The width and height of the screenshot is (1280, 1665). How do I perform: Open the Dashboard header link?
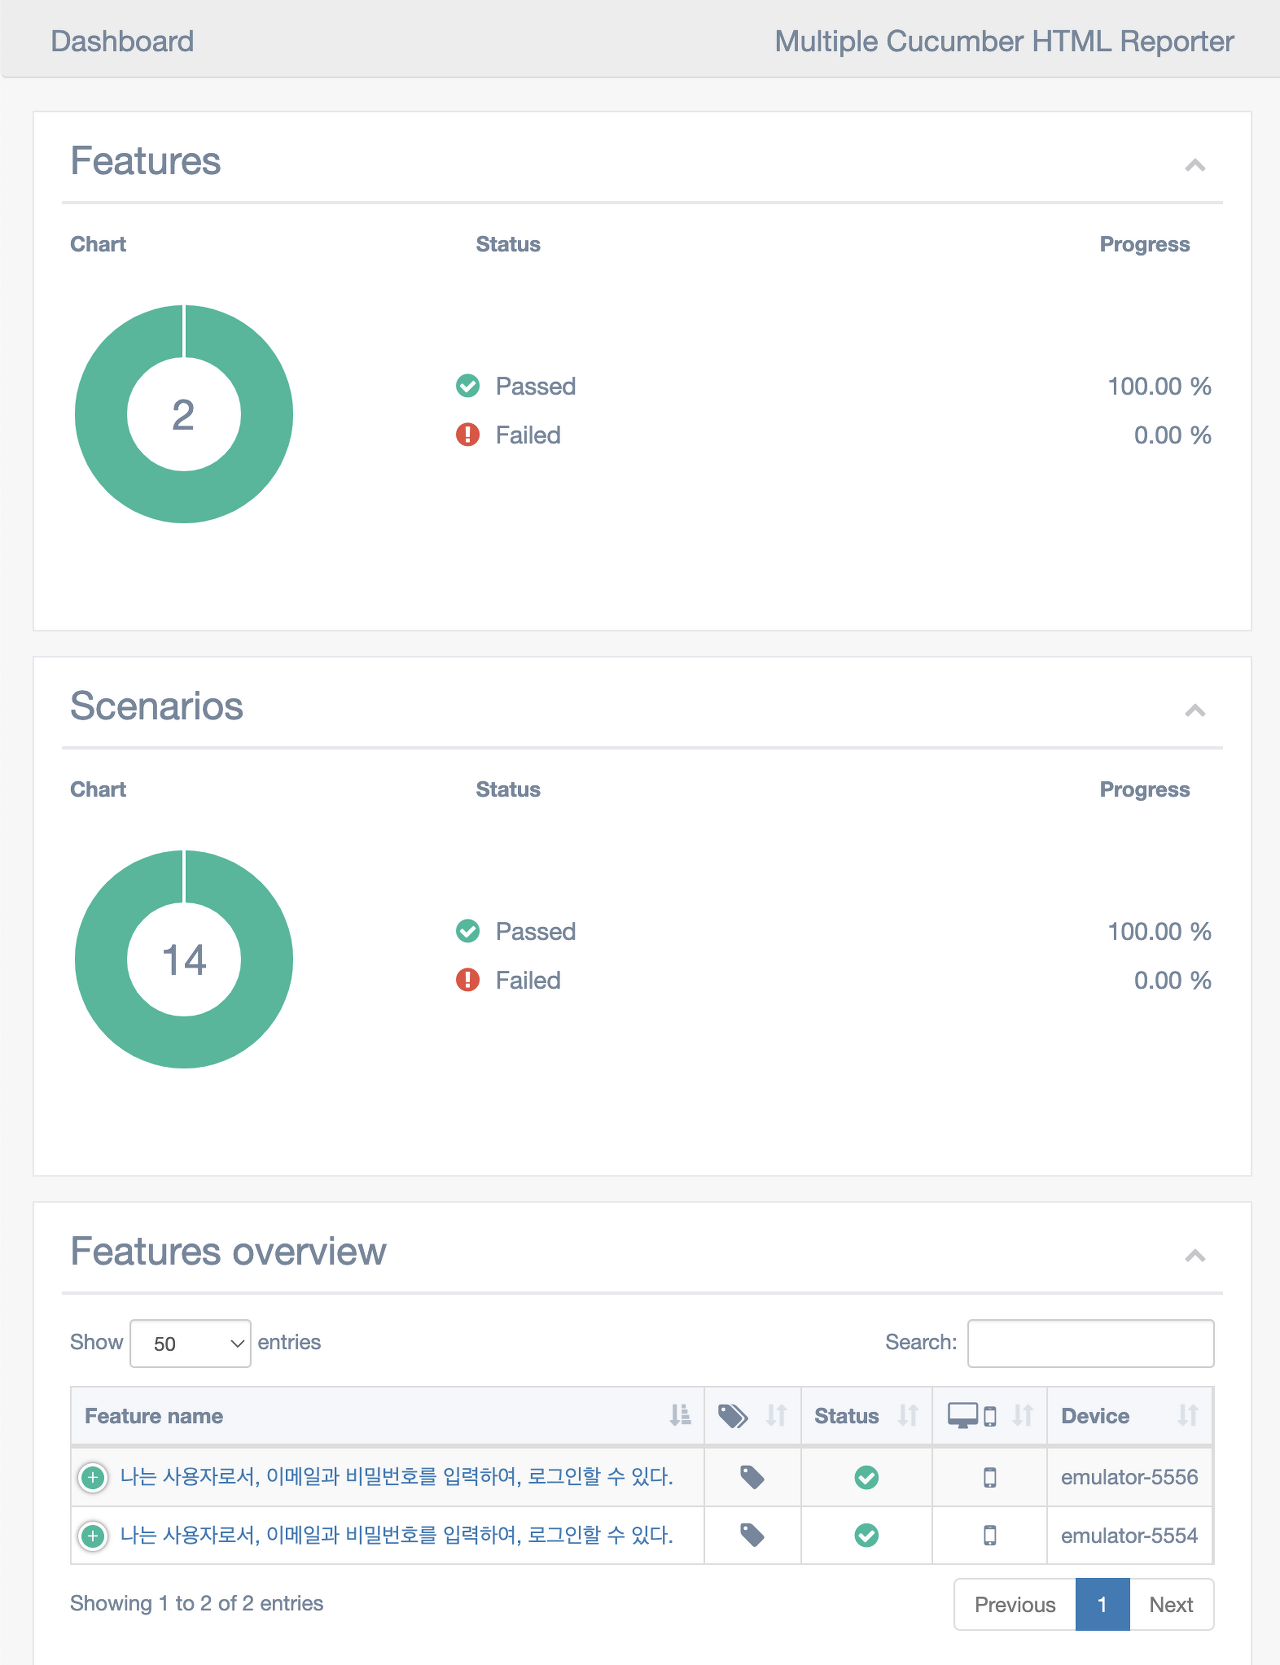122,41
